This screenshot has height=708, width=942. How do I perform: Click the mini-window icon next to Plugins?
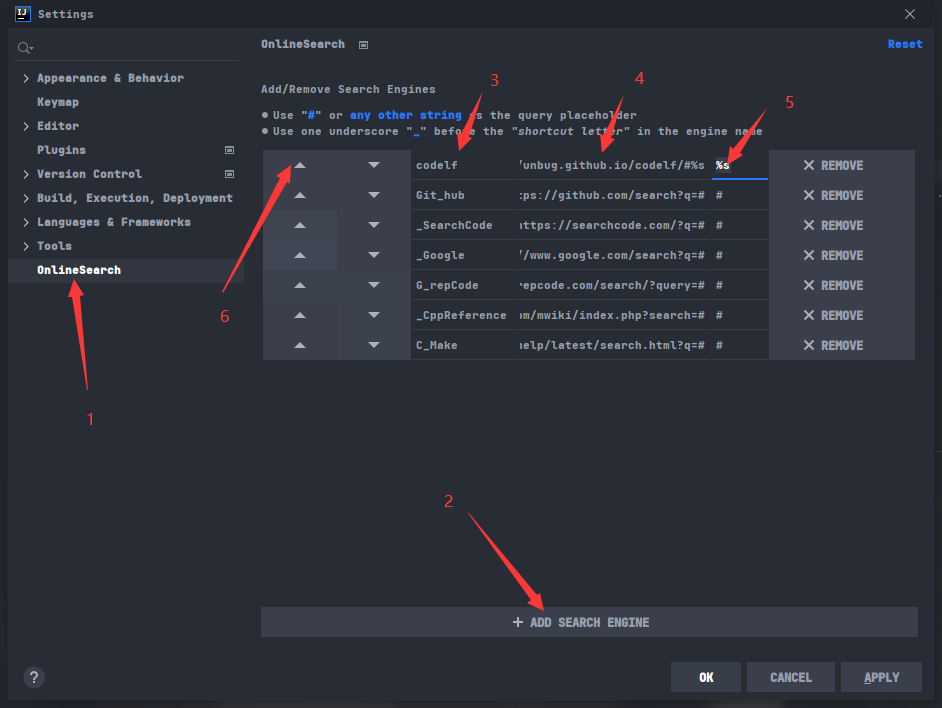[x=230, y=149]
